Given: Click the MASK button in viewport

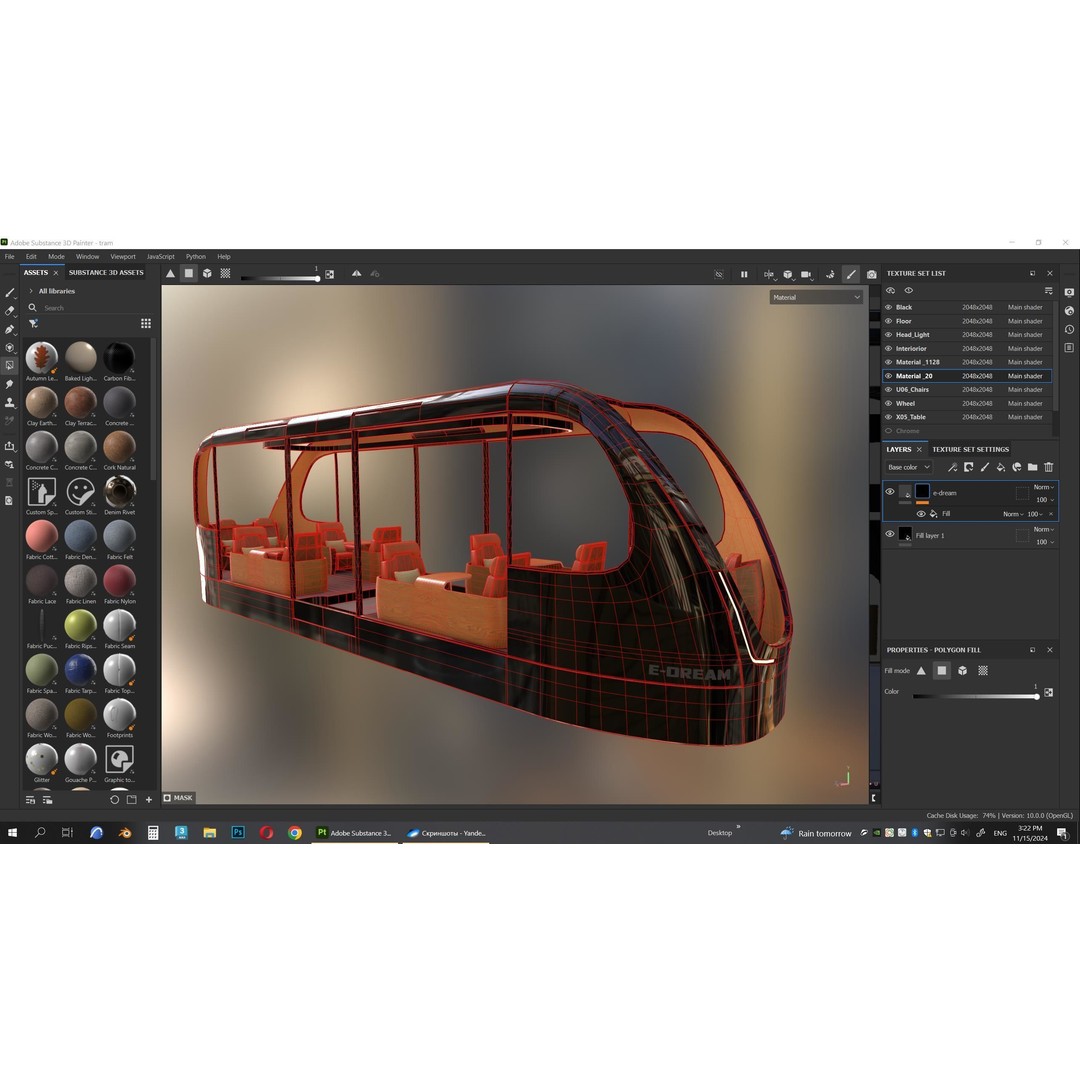Looking at the screenshot, I should [178, 798].
